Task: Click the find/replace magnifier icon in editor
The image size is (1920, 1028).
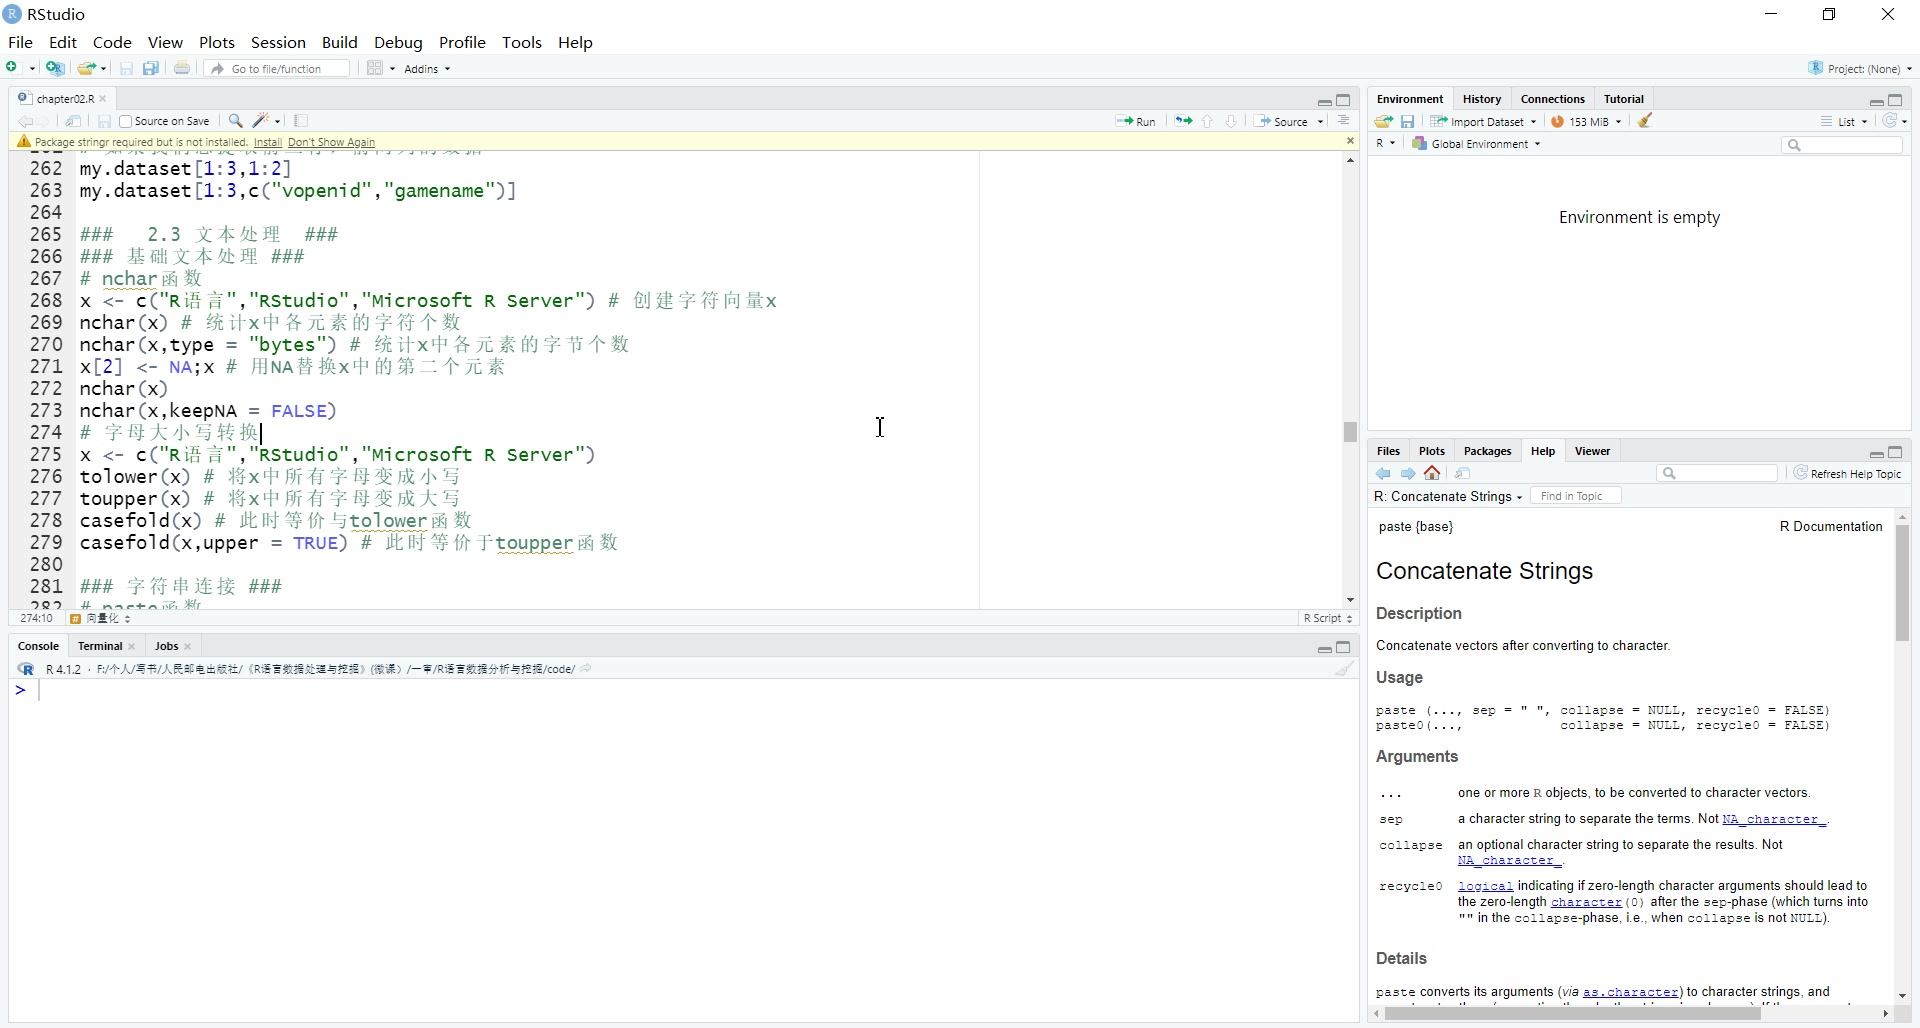Action: click(x=236, y=121)
